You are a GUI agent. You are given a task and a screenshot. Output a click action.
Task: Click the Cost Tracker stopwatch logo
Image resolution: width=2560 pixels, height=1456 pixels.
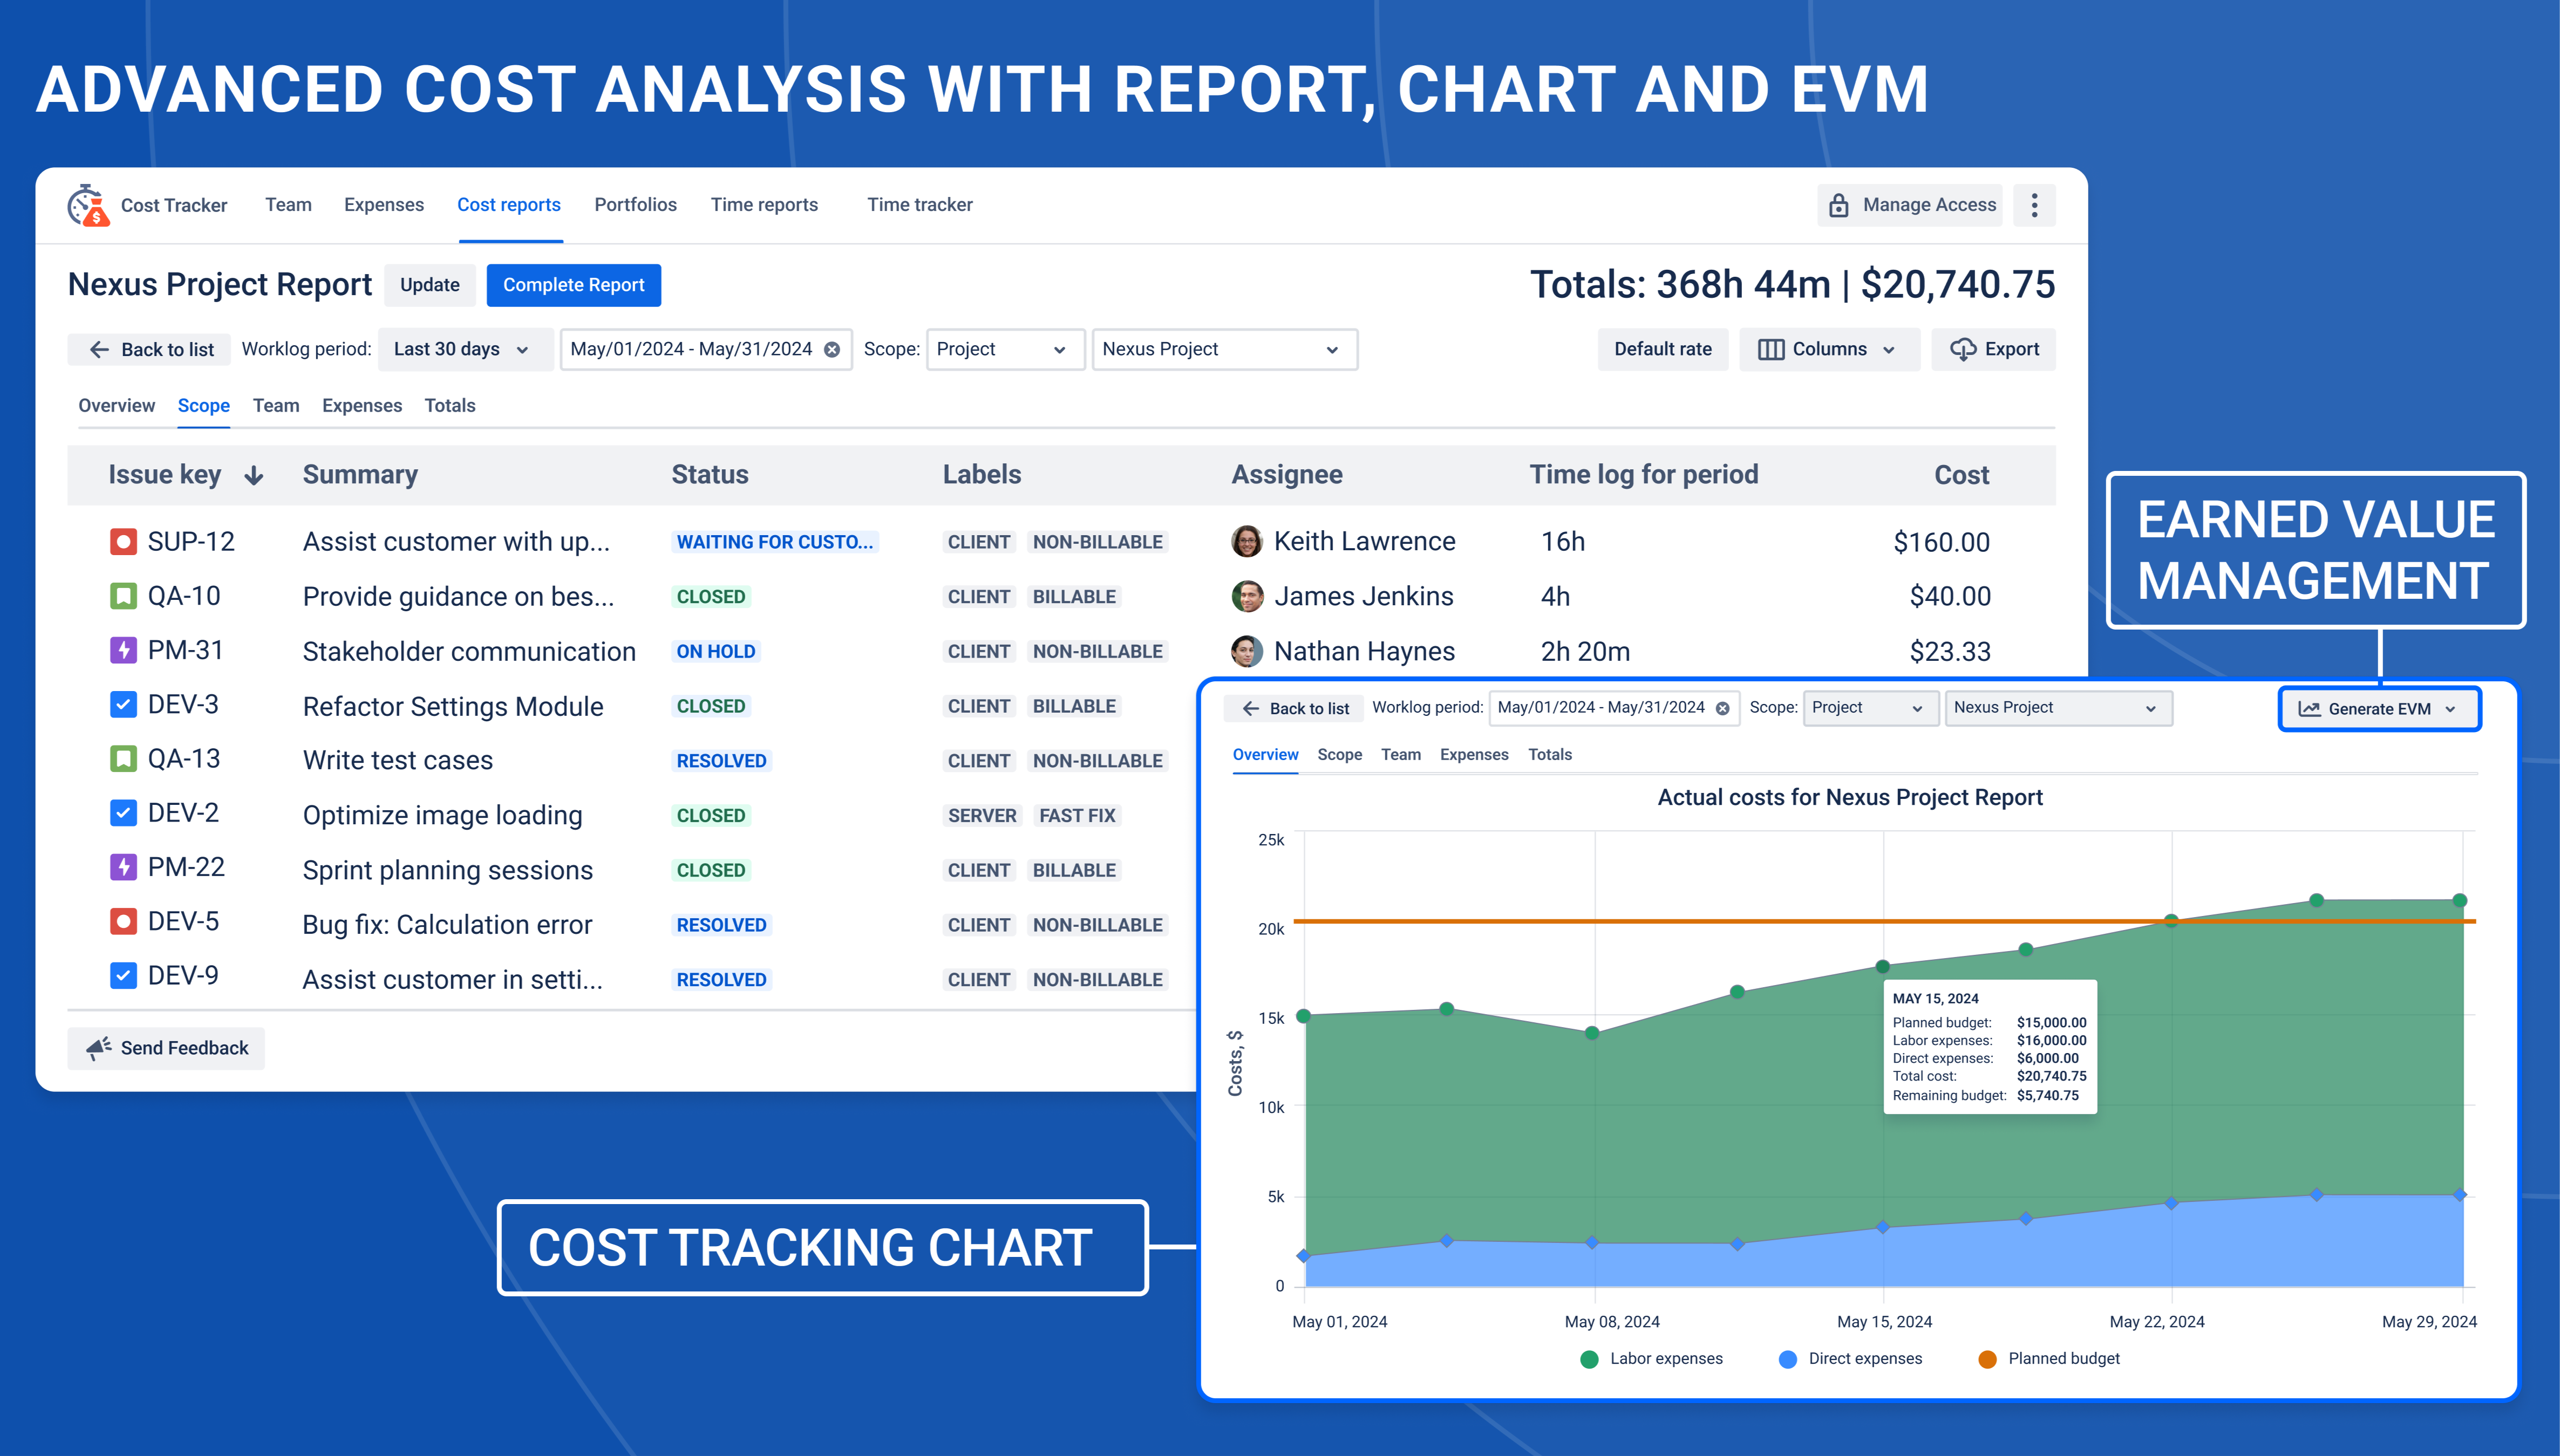88,205
